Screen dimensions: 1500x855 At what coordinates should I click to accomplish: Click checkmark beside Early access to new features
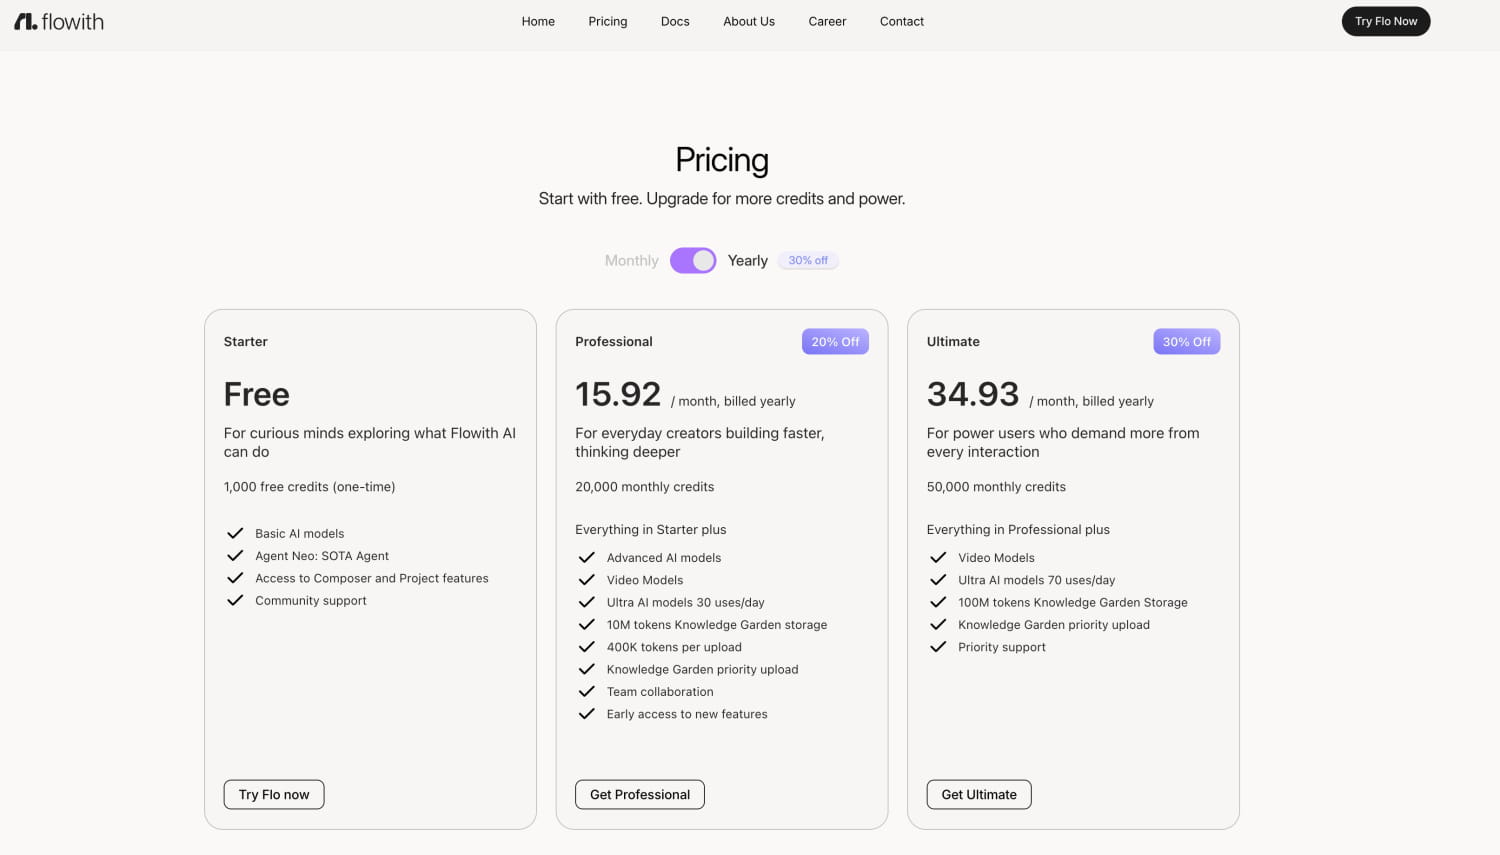point(587,714)
